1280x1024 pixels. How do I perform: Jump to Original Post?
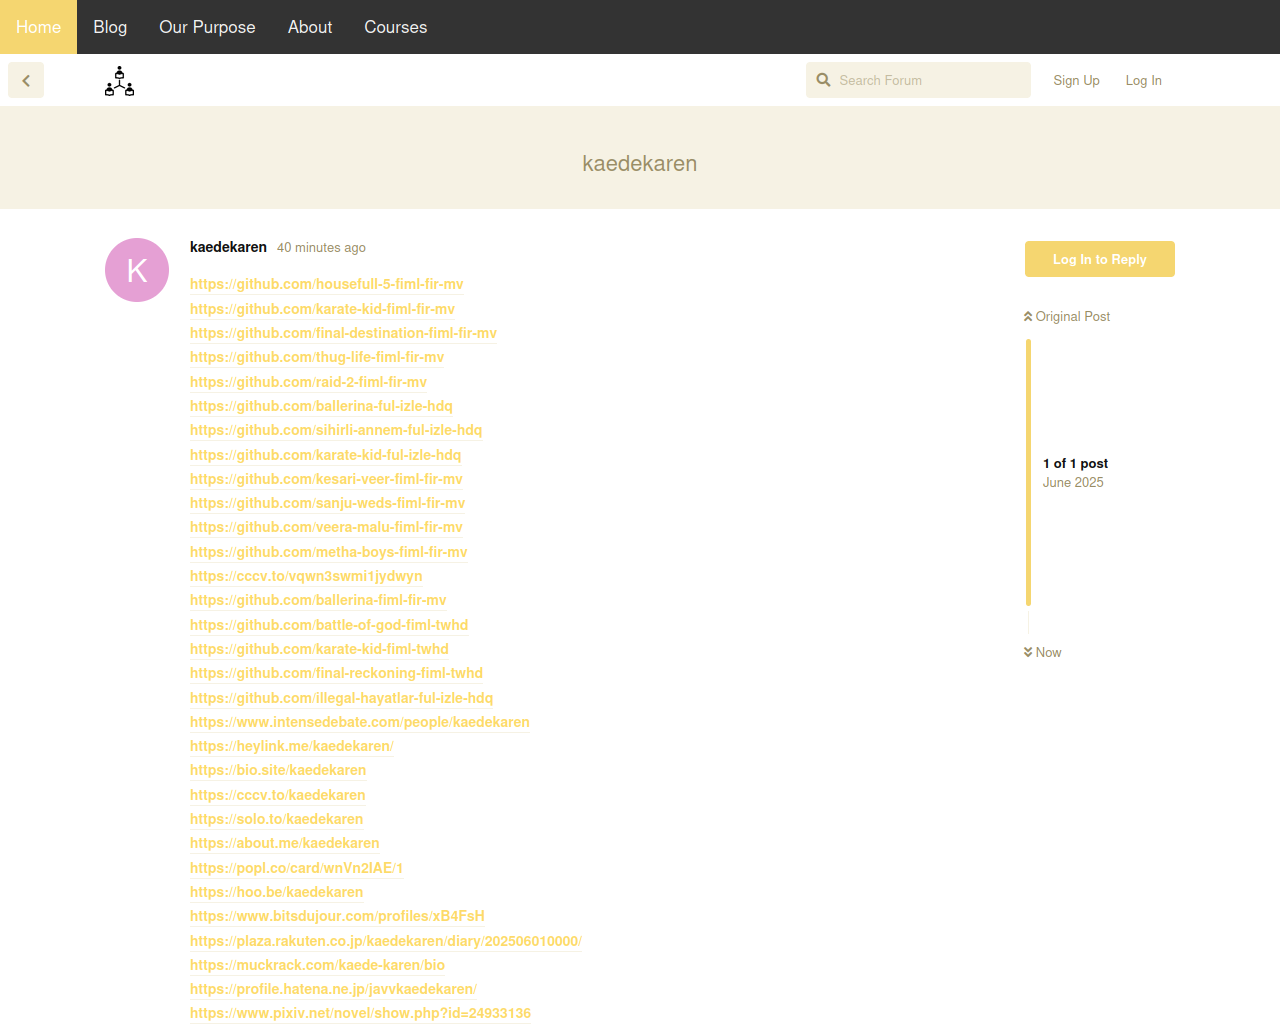click(1067, 316)
